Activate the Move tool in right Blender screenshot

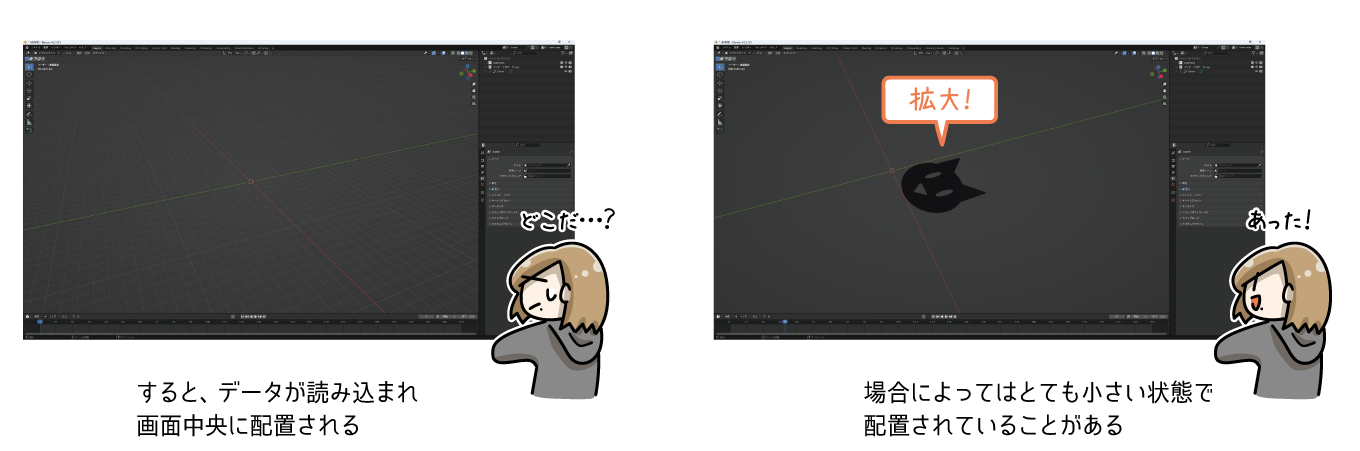720,82
